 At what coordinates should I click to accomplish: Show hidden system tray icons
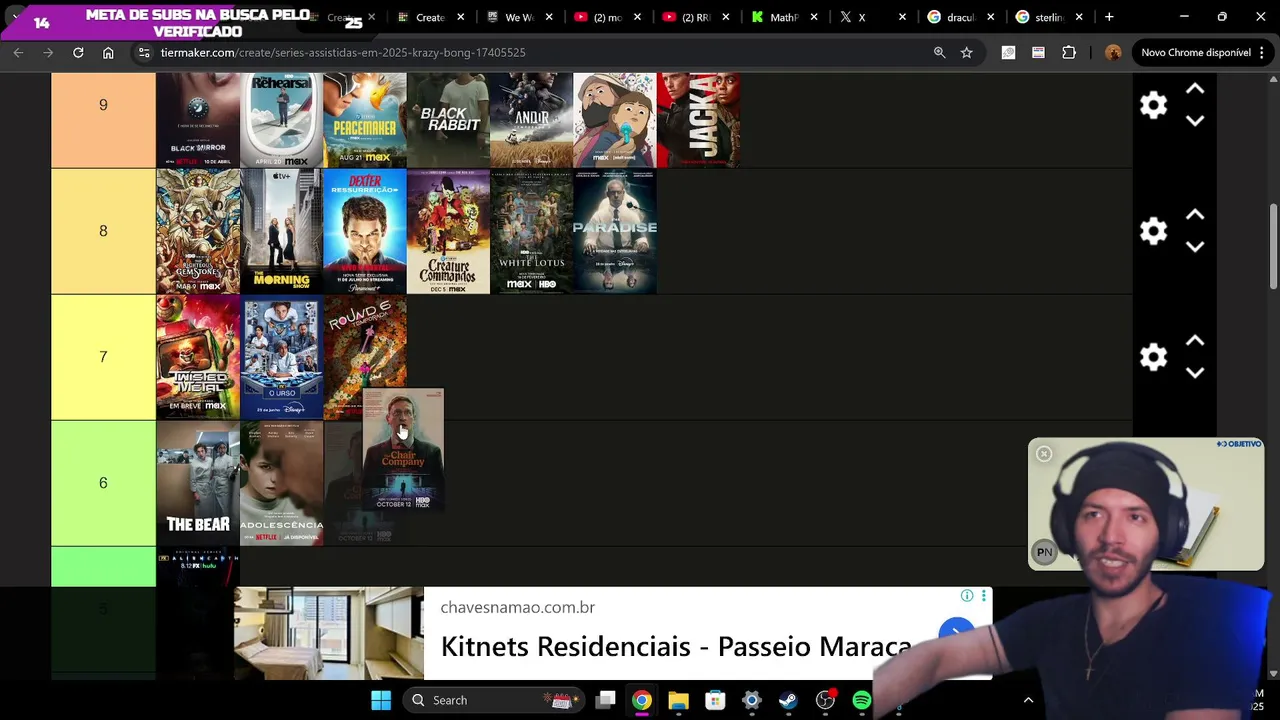pyautogui.click(x=1028, y=700)
